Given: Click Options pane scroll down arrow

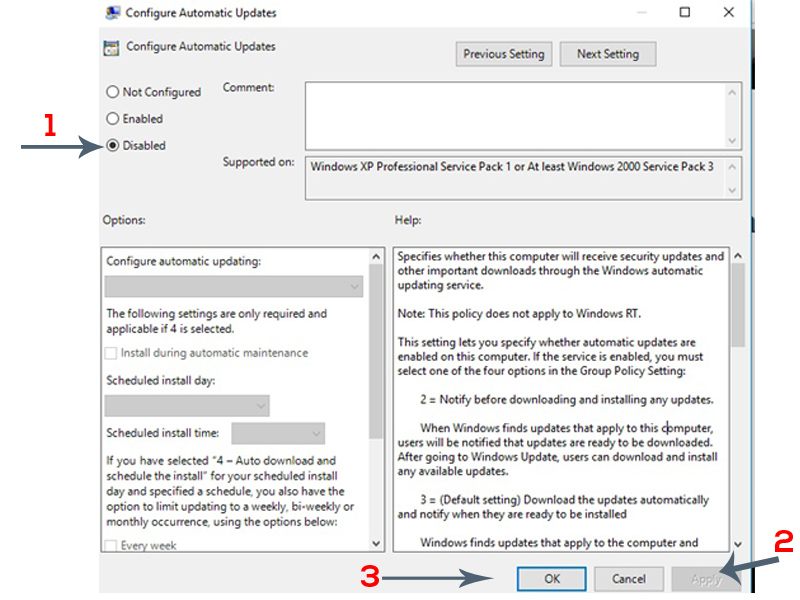Looking at the screenshot, I should pyautogui.click(x=376, y=543).
